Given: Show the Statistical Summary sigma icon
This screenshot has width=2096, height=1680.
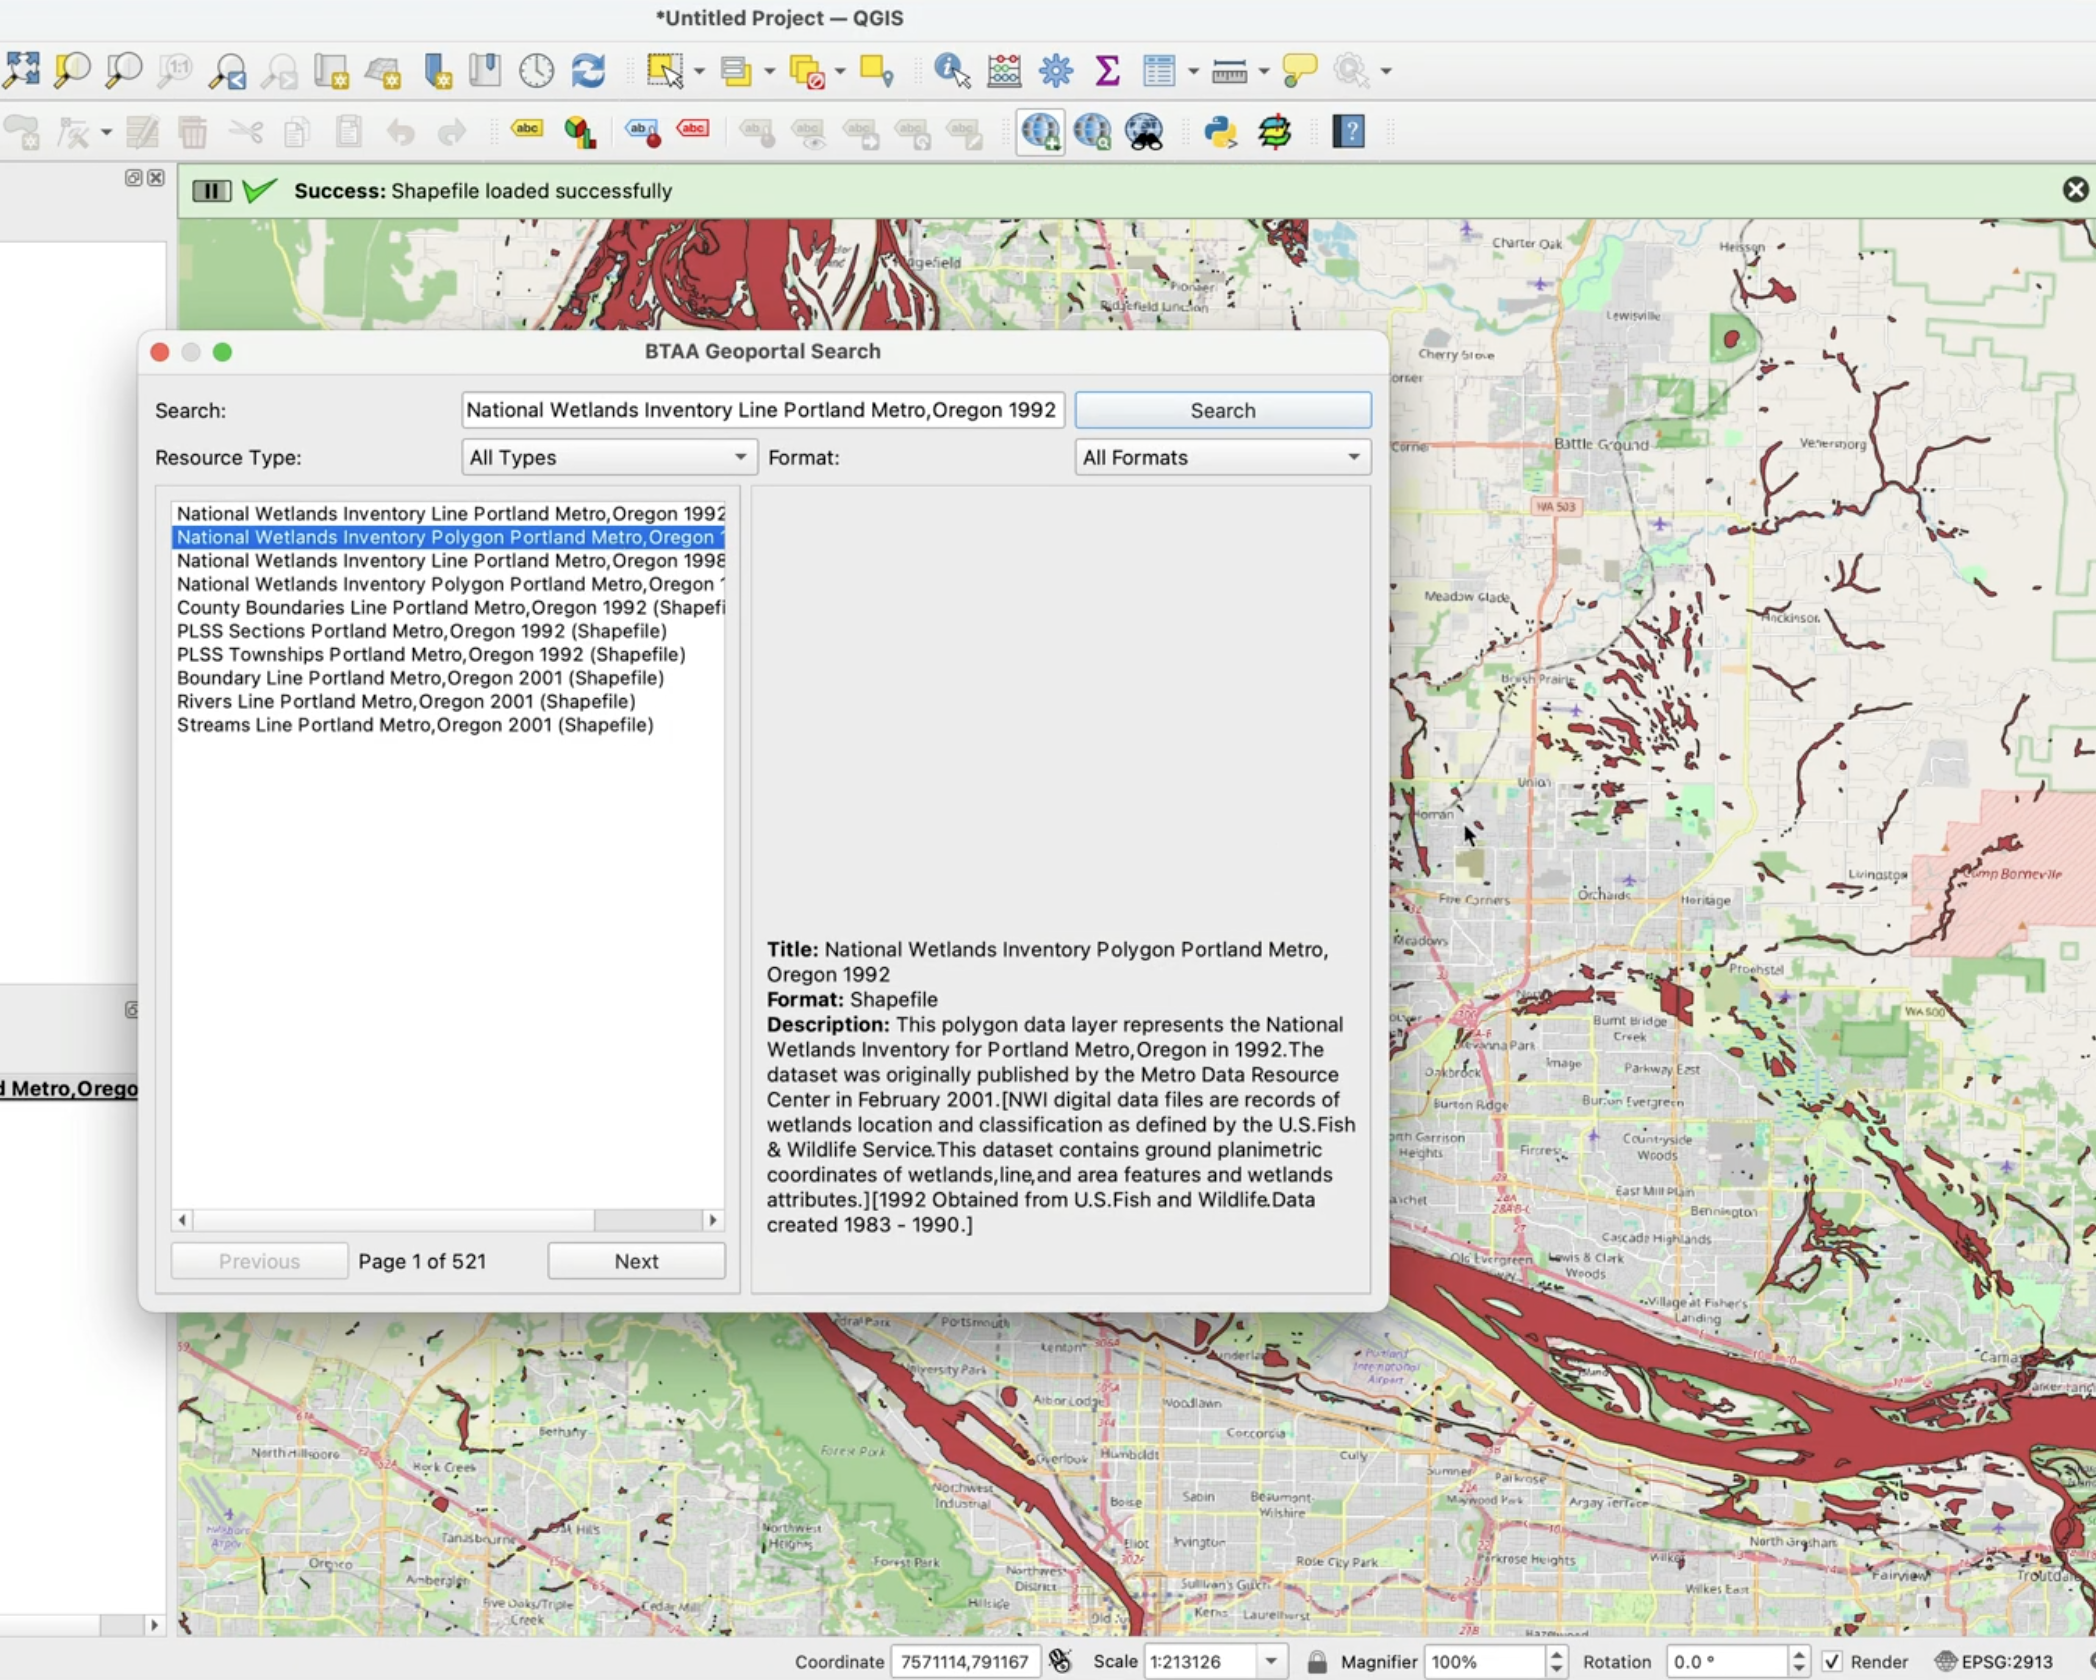Looking at the screenshot, I should [x=1107, y=70].
